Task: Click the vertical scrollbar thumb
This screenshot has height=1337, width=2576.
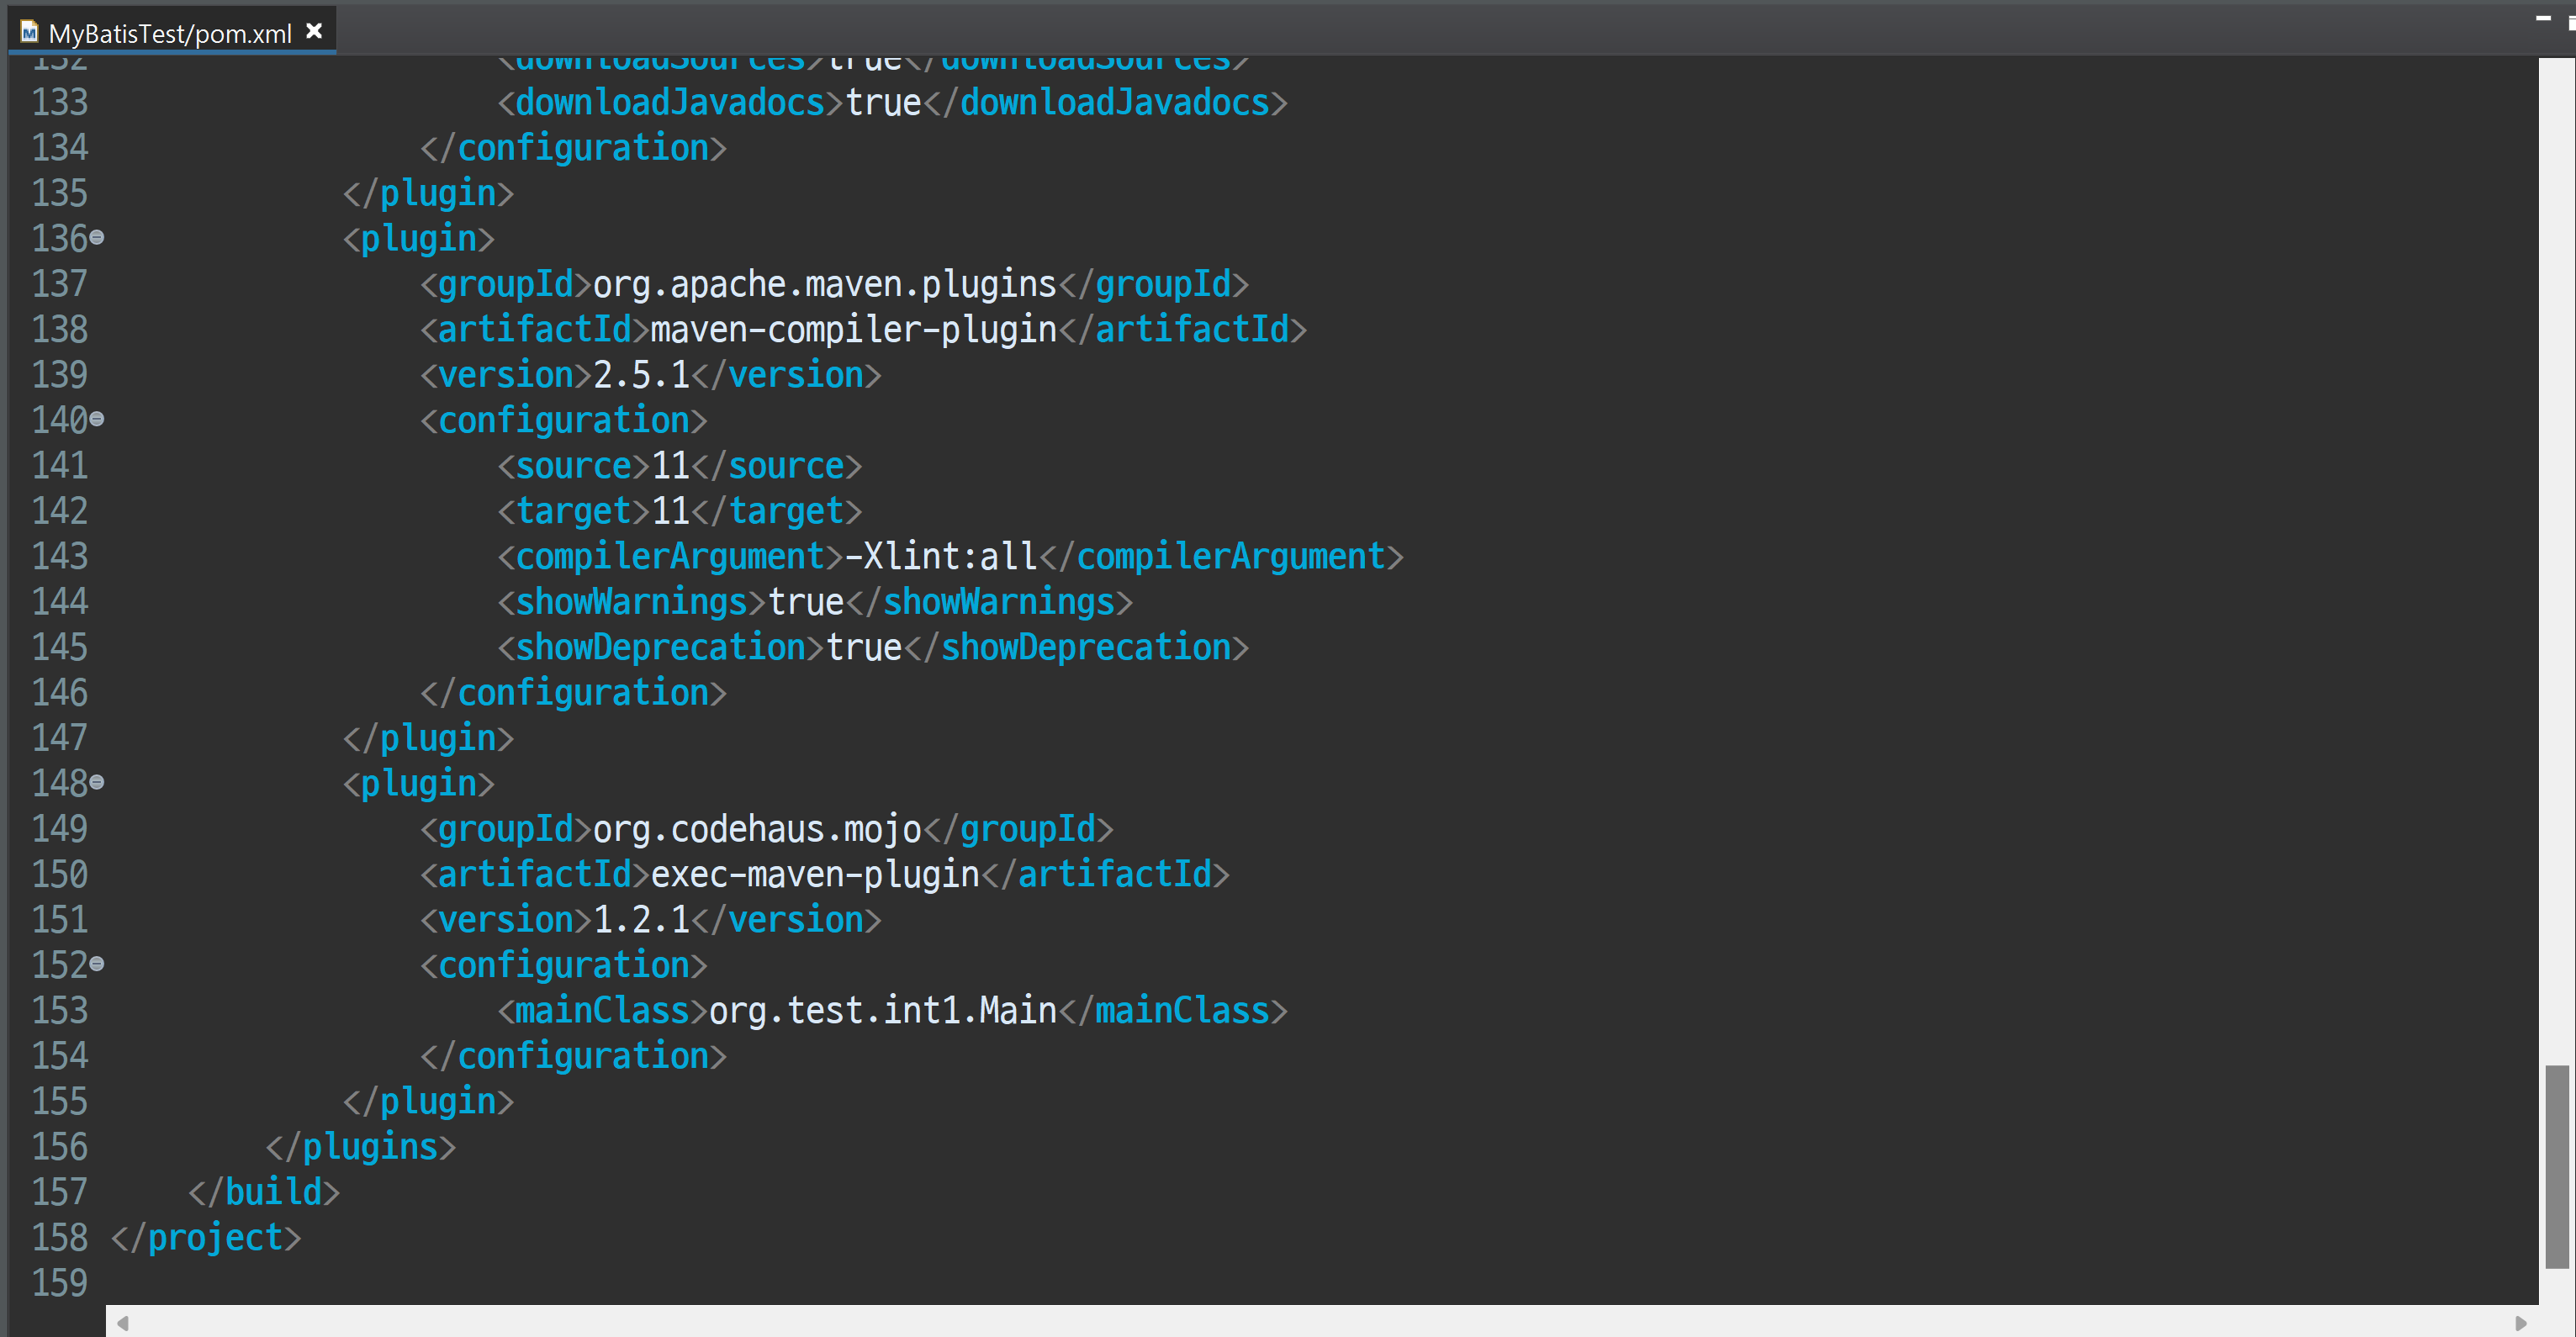Action: click(x=2557, y=1166)
